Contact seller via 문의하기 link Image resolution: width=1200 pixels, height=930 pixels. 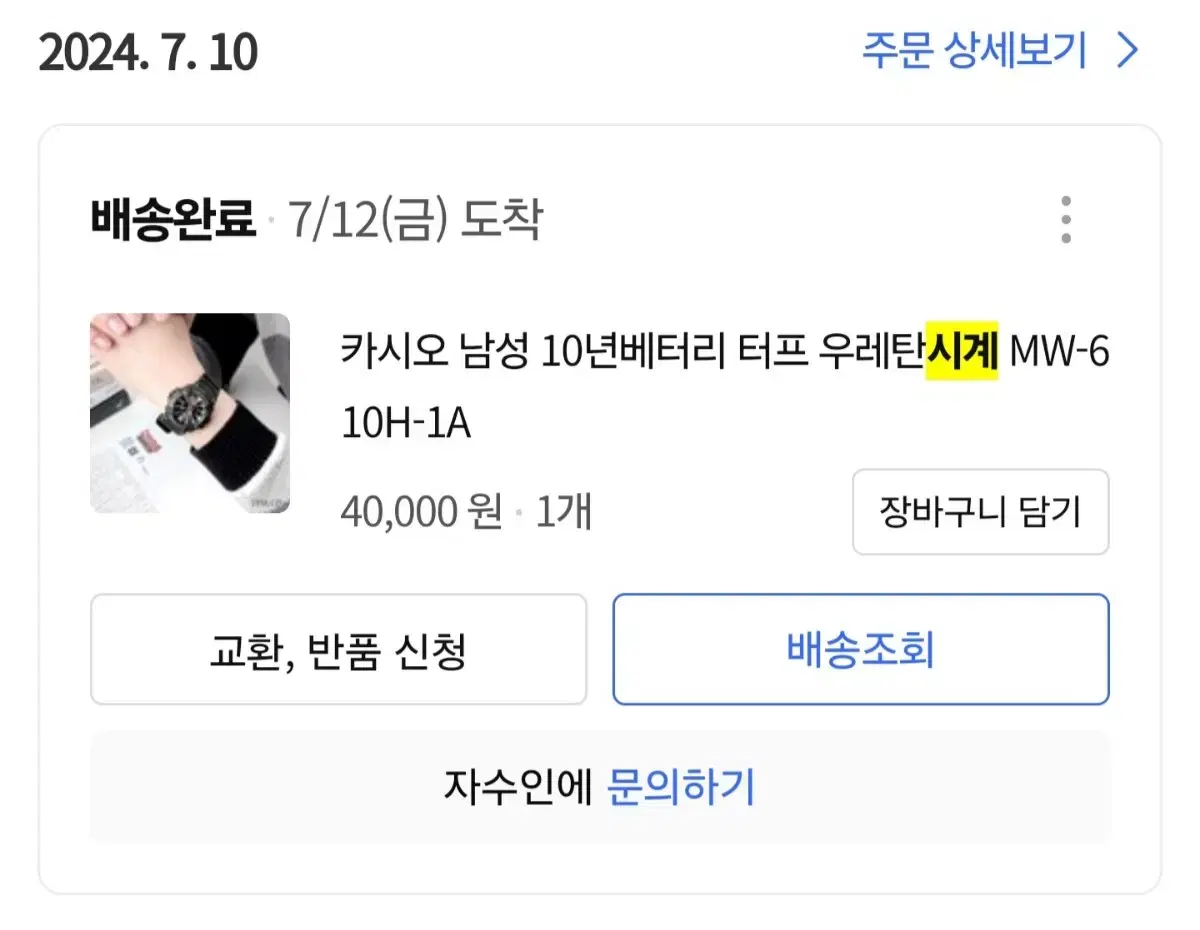pos(681,787)
